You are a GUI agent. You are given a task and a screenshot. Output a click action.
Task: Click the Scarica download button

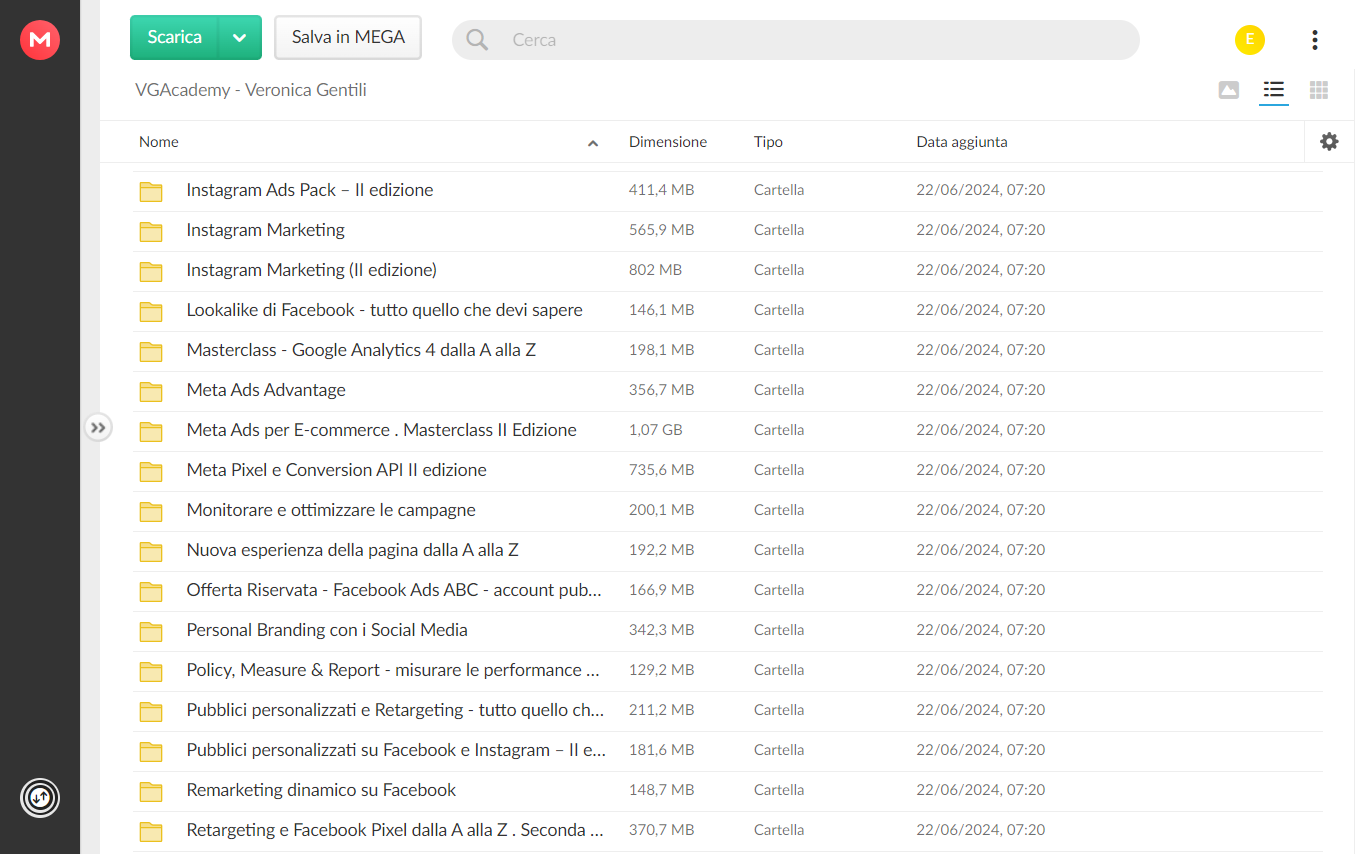coord(175,38)
